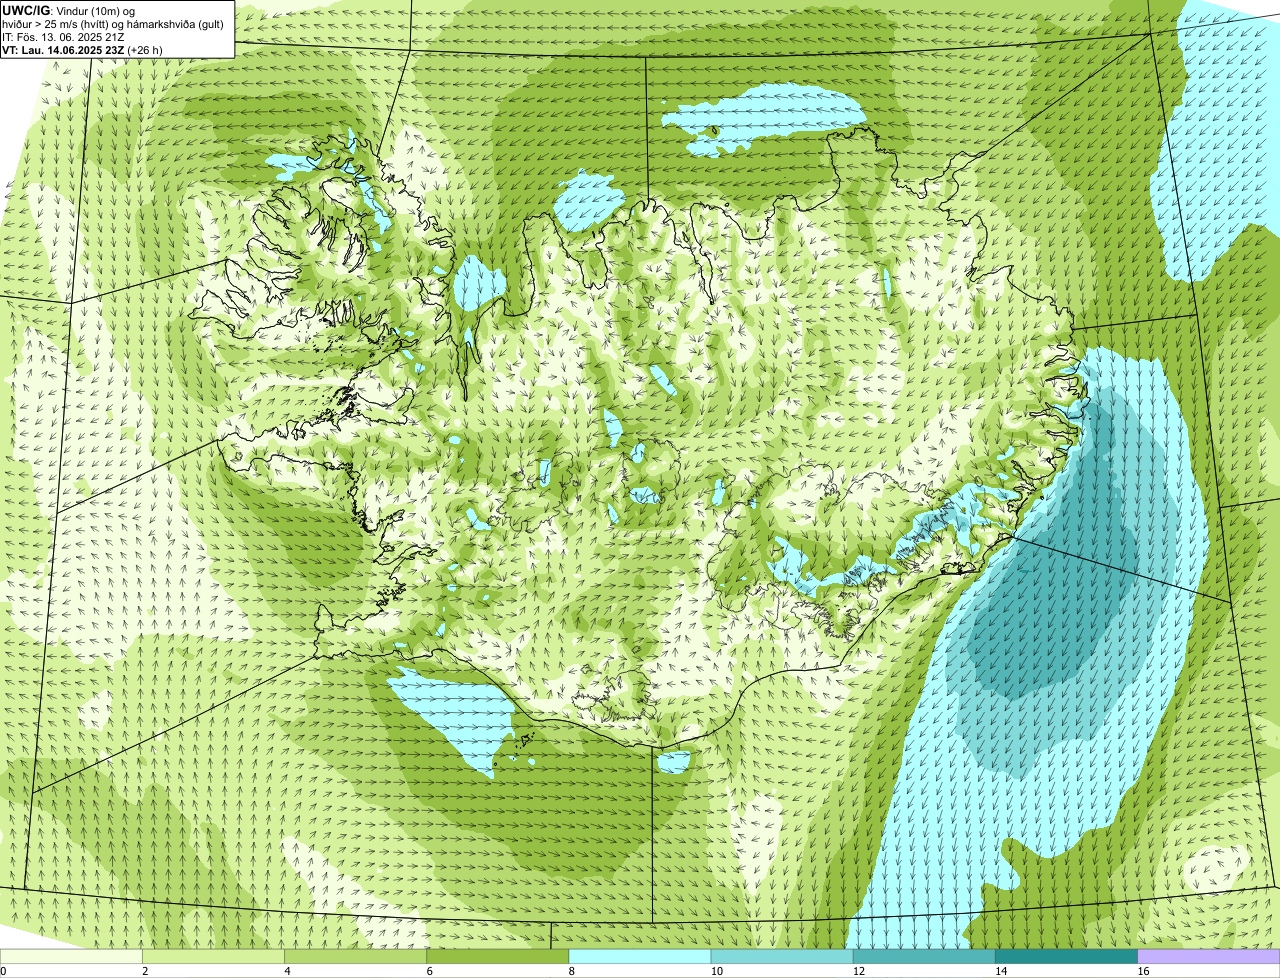The image size is (1280, 978).
Task: Select the 'hviður > 25 m/s' description line
Action: tap(113, 23)
